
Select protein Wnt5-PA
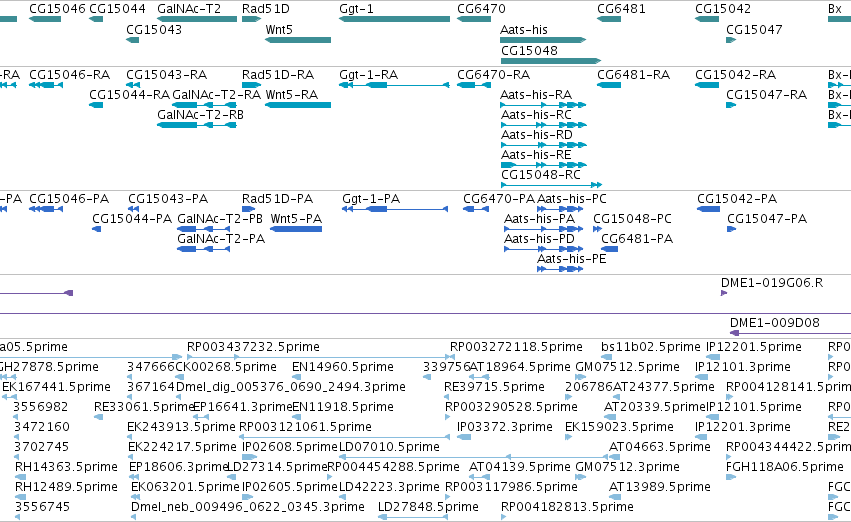click(x=296, y=219)
